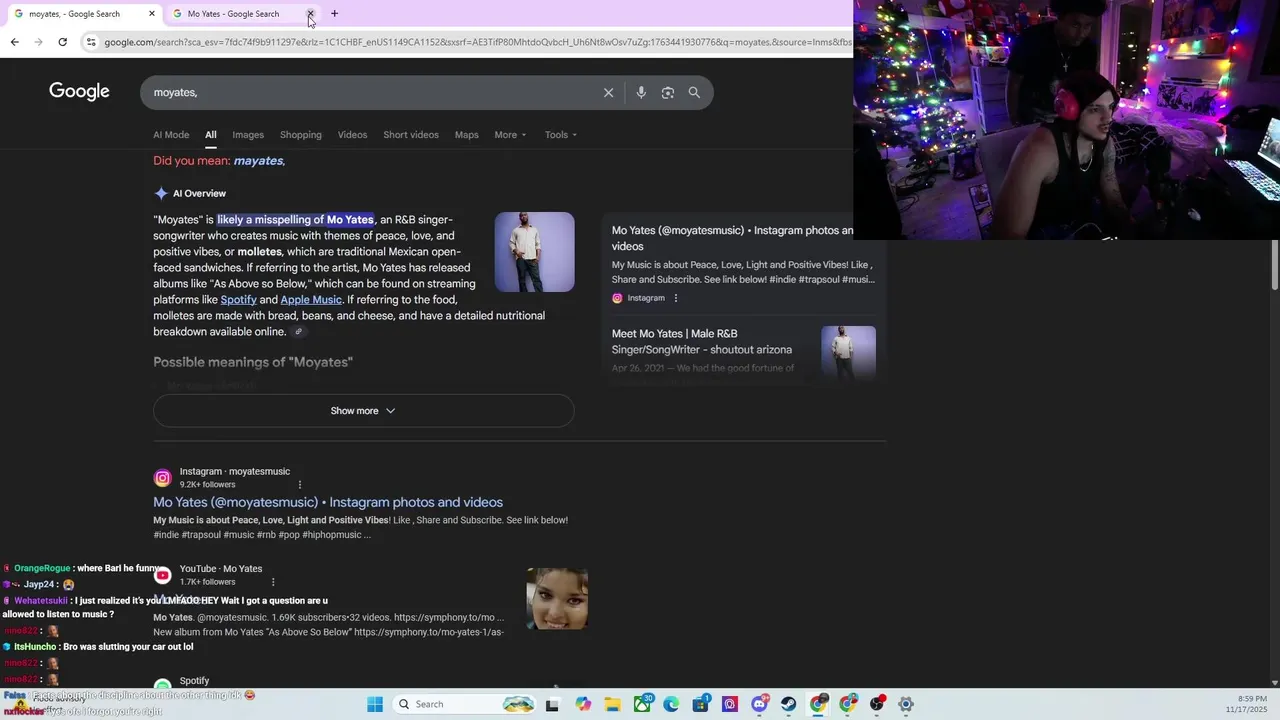This screenshot has height=720, width=1280.
Task: Go to Google home via logo
Action: click(79, 92)
